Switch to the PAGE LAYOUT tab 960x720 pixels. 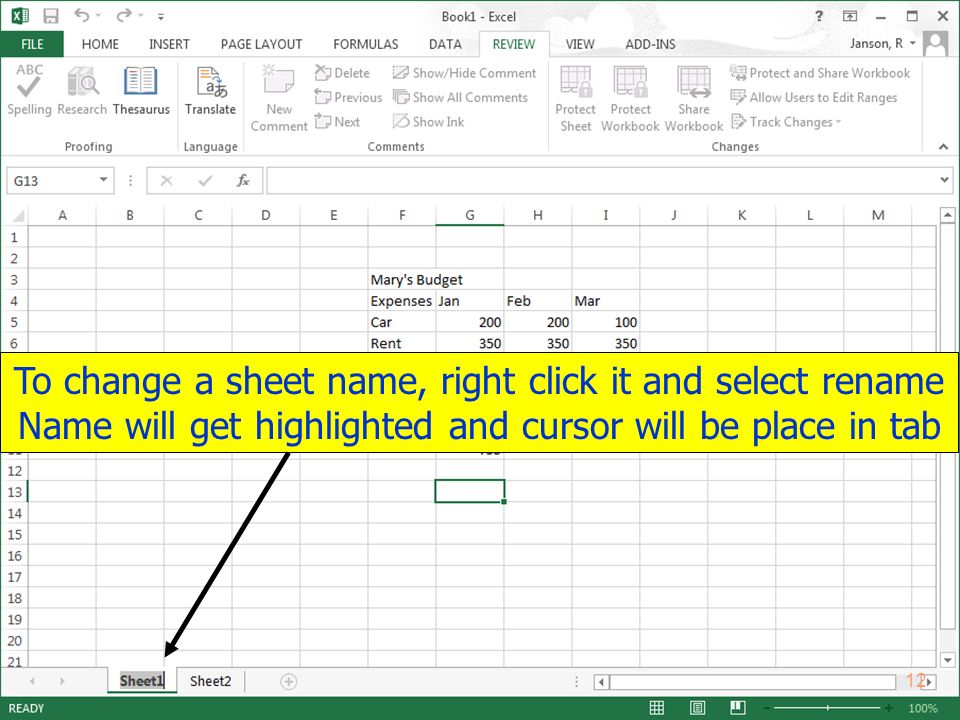click(261, 44)
